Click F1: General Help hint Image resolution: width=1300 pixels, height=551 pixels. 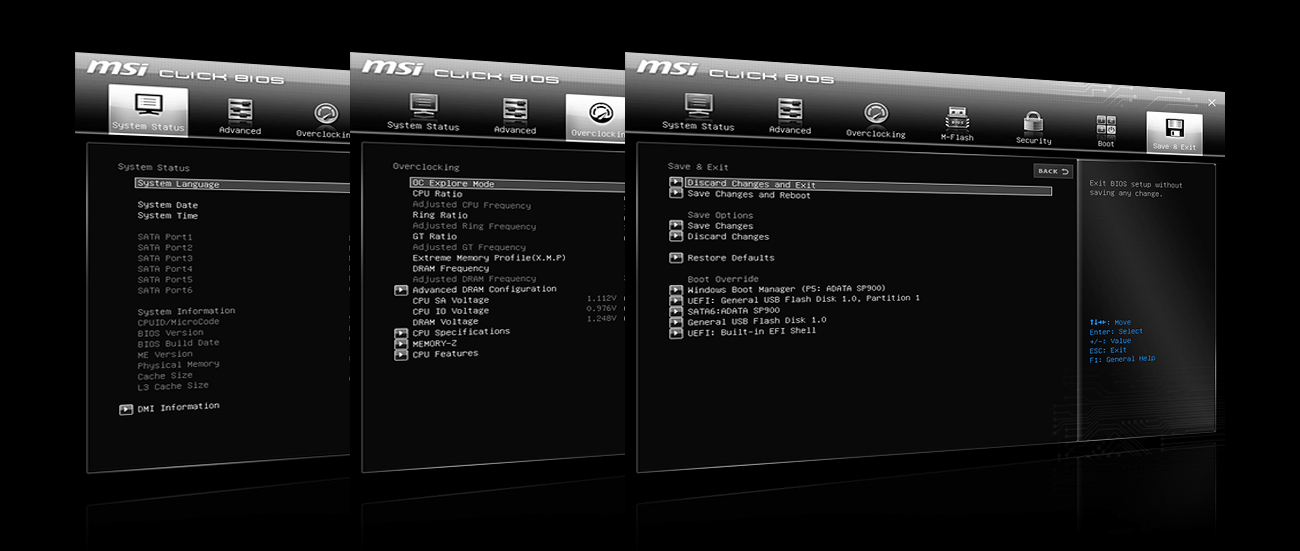(x=1122, y=359)
